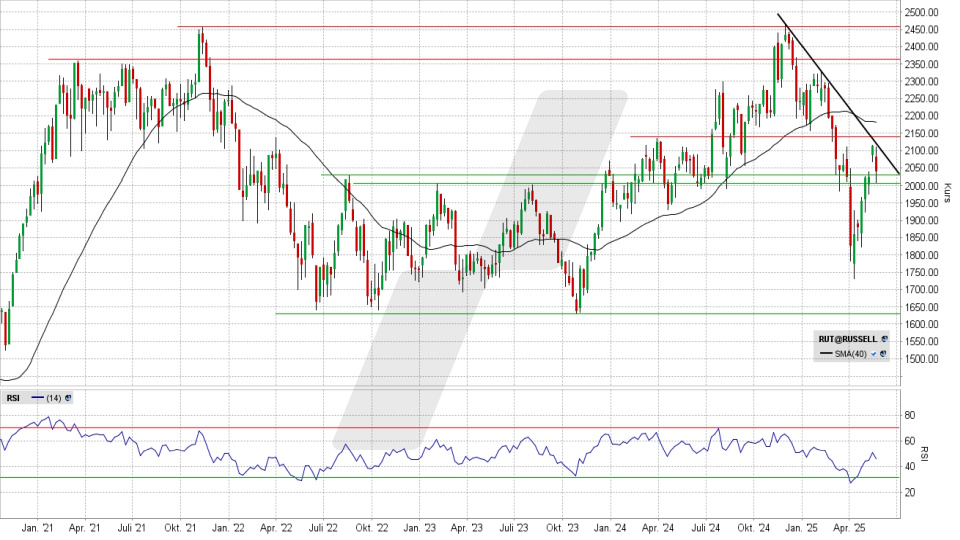Open settings icon next to RUT@RUSSELL legend
Viewport: 960px width, 540px height.
(884, 339)
